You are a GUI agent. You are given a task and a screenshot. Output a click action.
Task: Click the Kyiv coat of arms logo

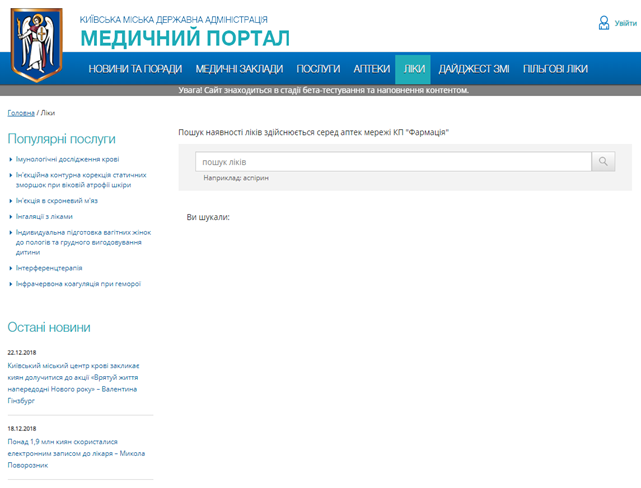coord(36,44)
